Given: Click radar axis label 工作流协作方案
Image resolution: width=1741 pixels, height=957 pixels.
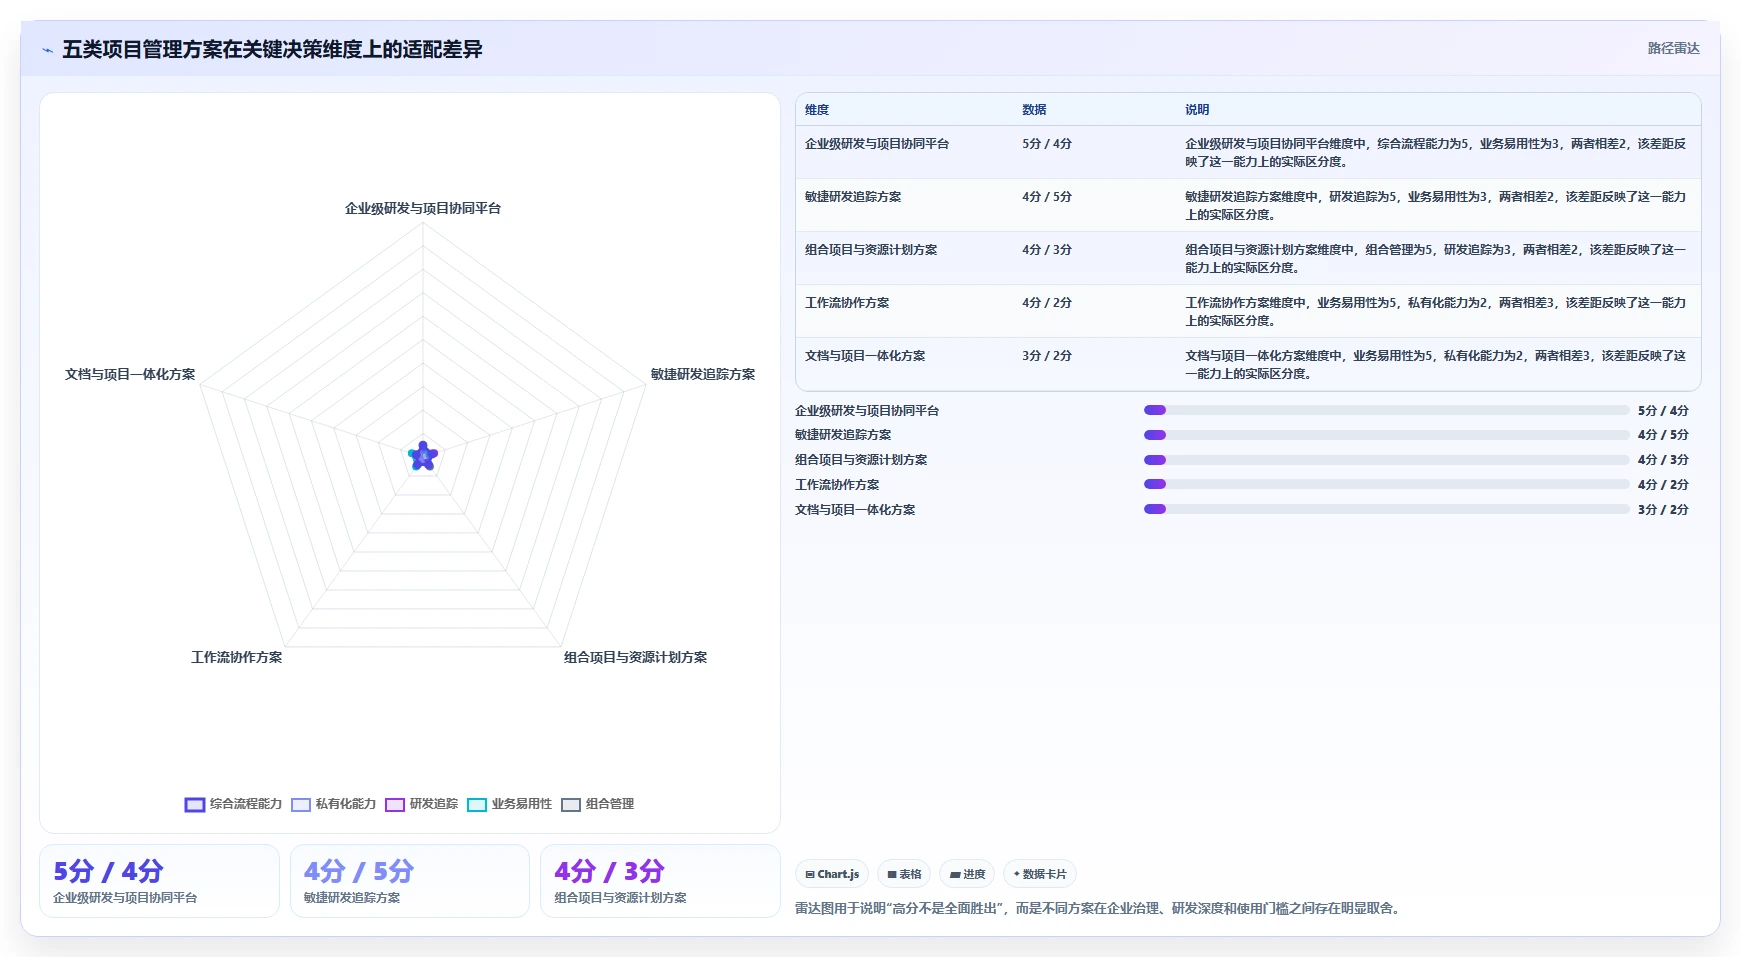Looking at the screenshot, I should coord(237,657).
